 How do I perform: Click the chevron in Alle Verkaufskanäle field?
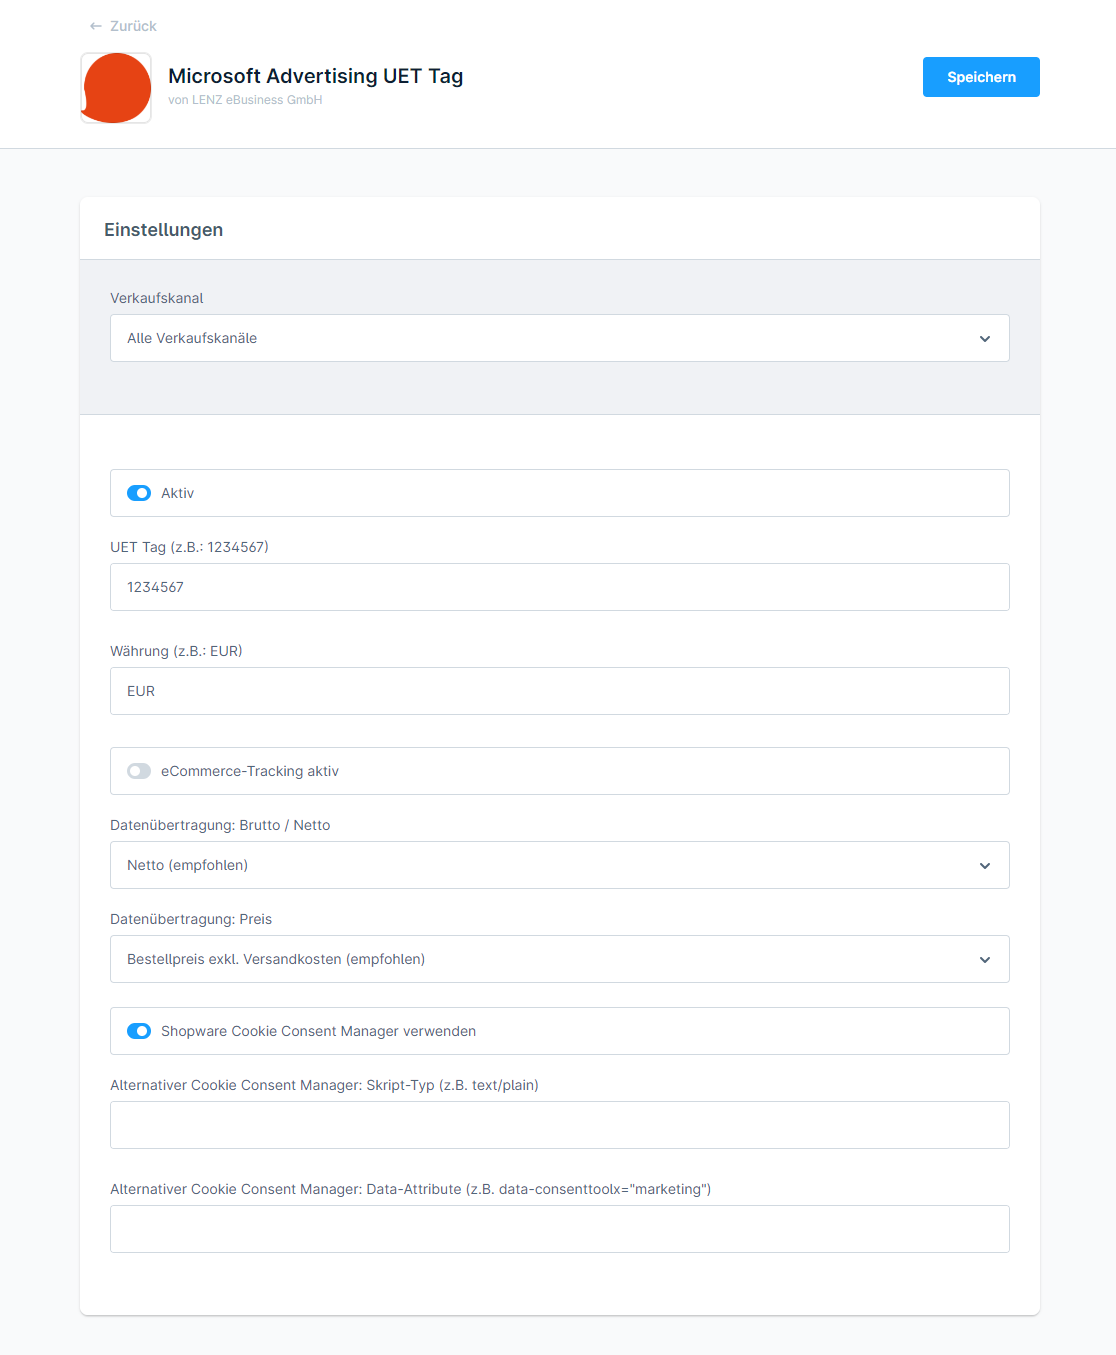pos(985,339)
